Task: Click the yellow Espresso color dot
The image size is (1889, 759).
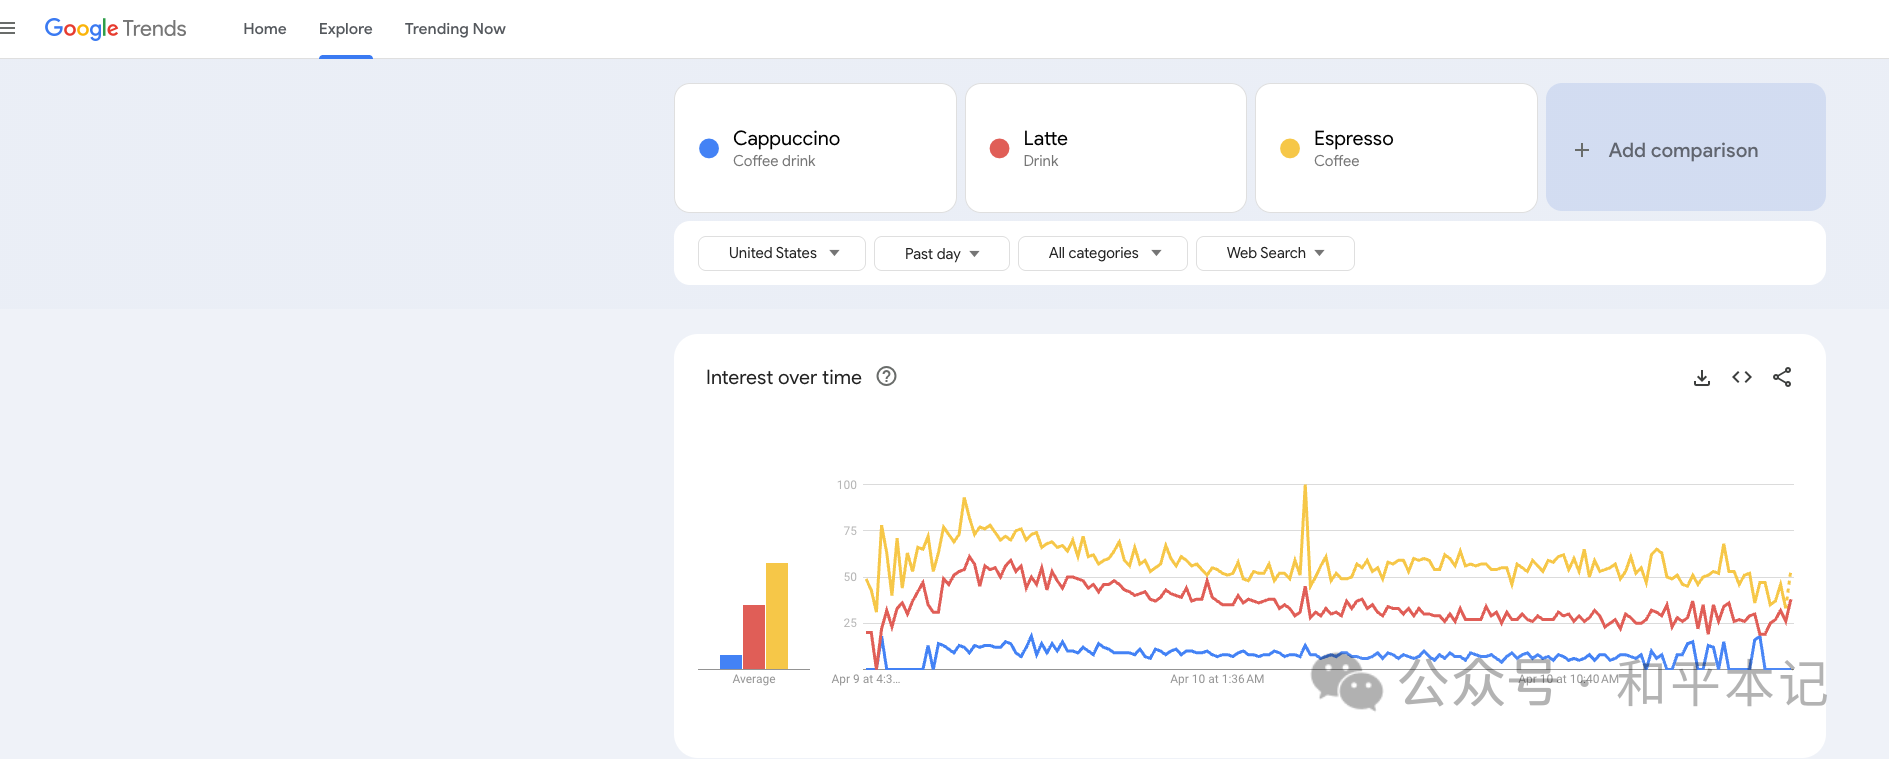Action: tap(1290, 148)
